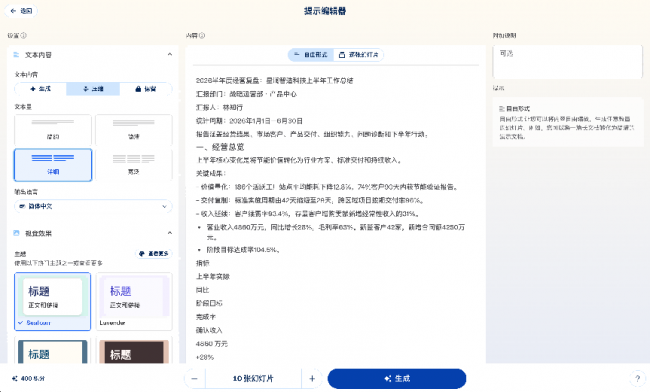Viewport: 650px width, 392px height.
Task: Click the 自由形式 hint card title
Action: pos(514,109)
